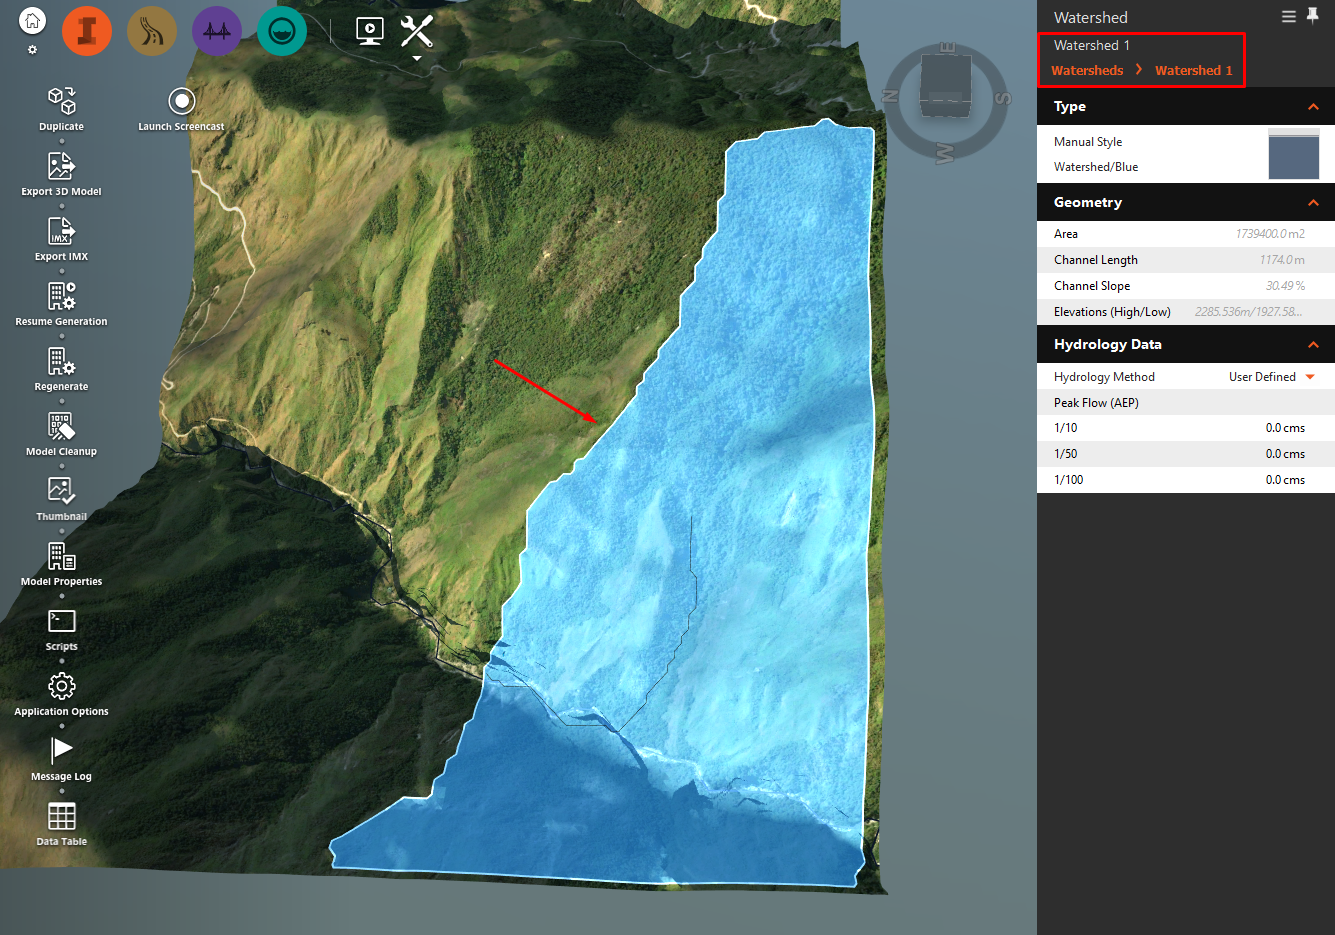Collapse the Geometry section
Image resolution: width=1335 pixels, height=935 pixels.
pyautogui.click(x=1313, y=203)
